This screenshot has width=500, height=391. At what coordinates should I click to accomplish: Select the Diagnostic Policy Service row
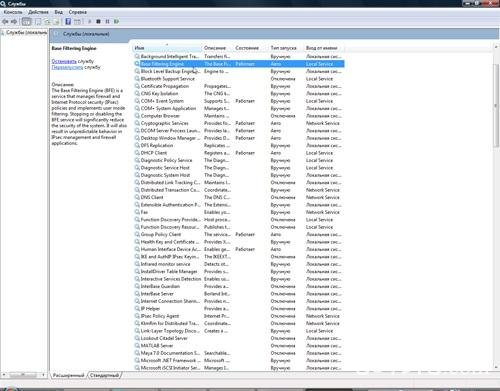[x=239, y=160]
